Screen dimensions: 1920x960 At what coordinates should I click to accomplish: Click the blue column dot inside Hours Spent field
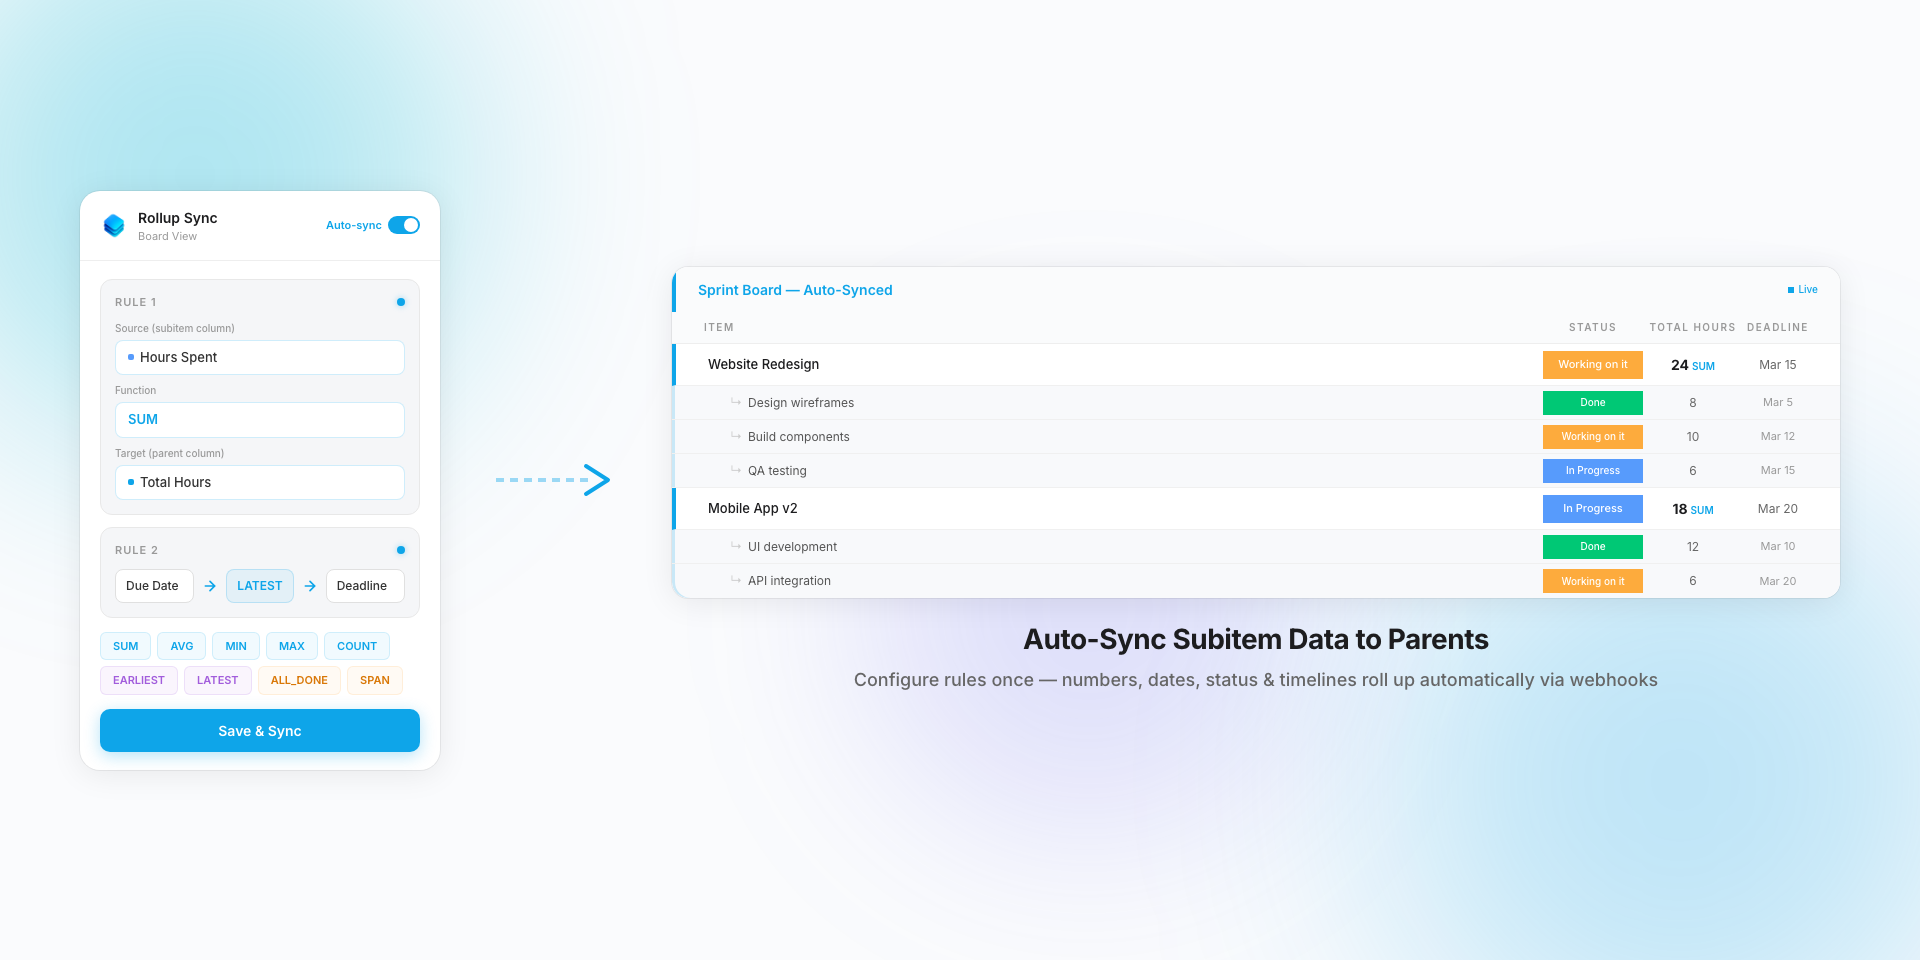coord(131,357)
